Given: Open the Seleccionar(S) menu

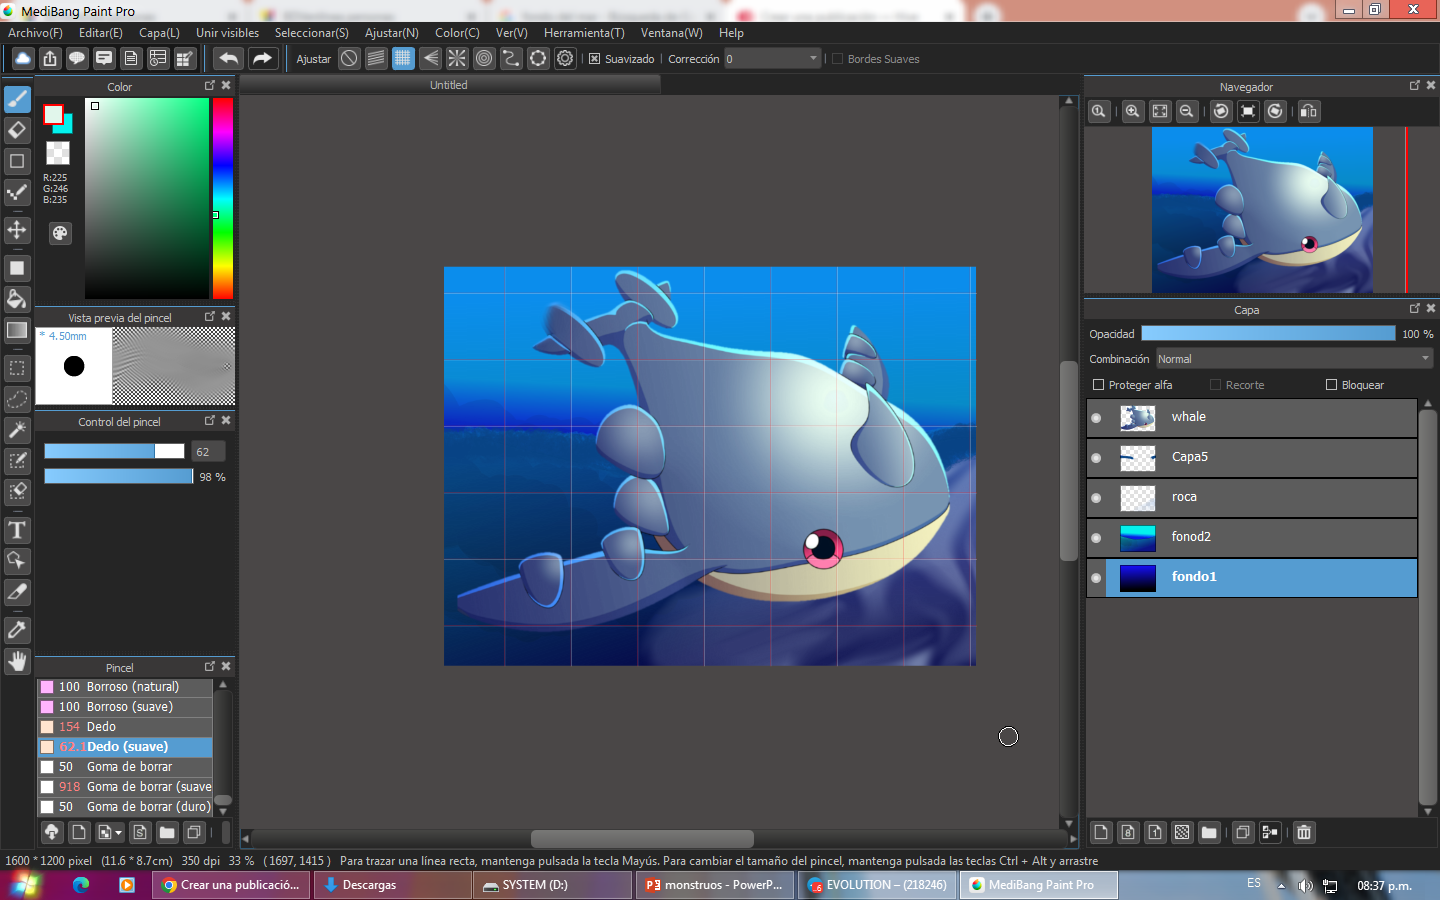Looking at the screenshot, I should tap(312, 33).
